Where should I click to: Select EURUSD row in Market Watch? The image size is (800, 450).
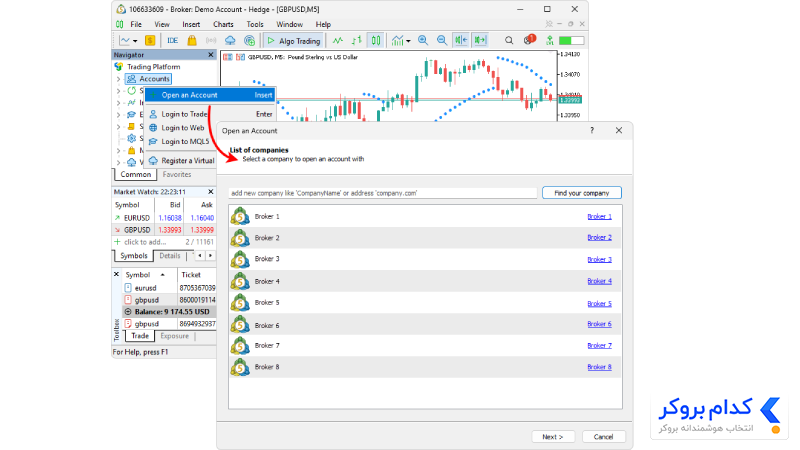coord(164,218)
